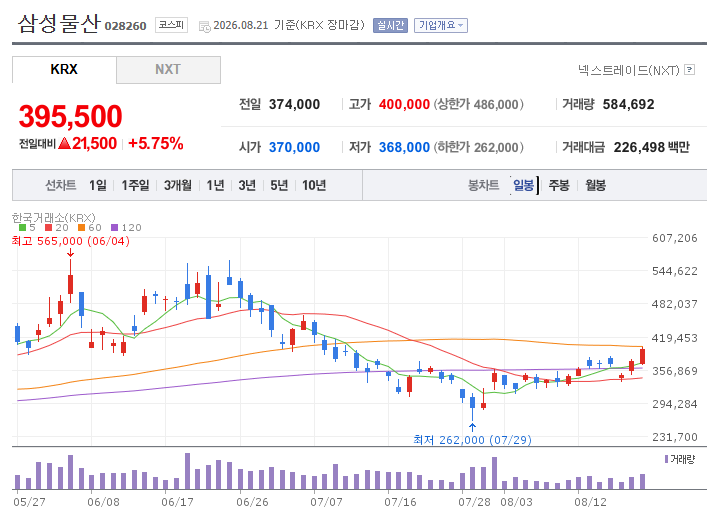Select the 3개월 line chart period

click(178, 185)
